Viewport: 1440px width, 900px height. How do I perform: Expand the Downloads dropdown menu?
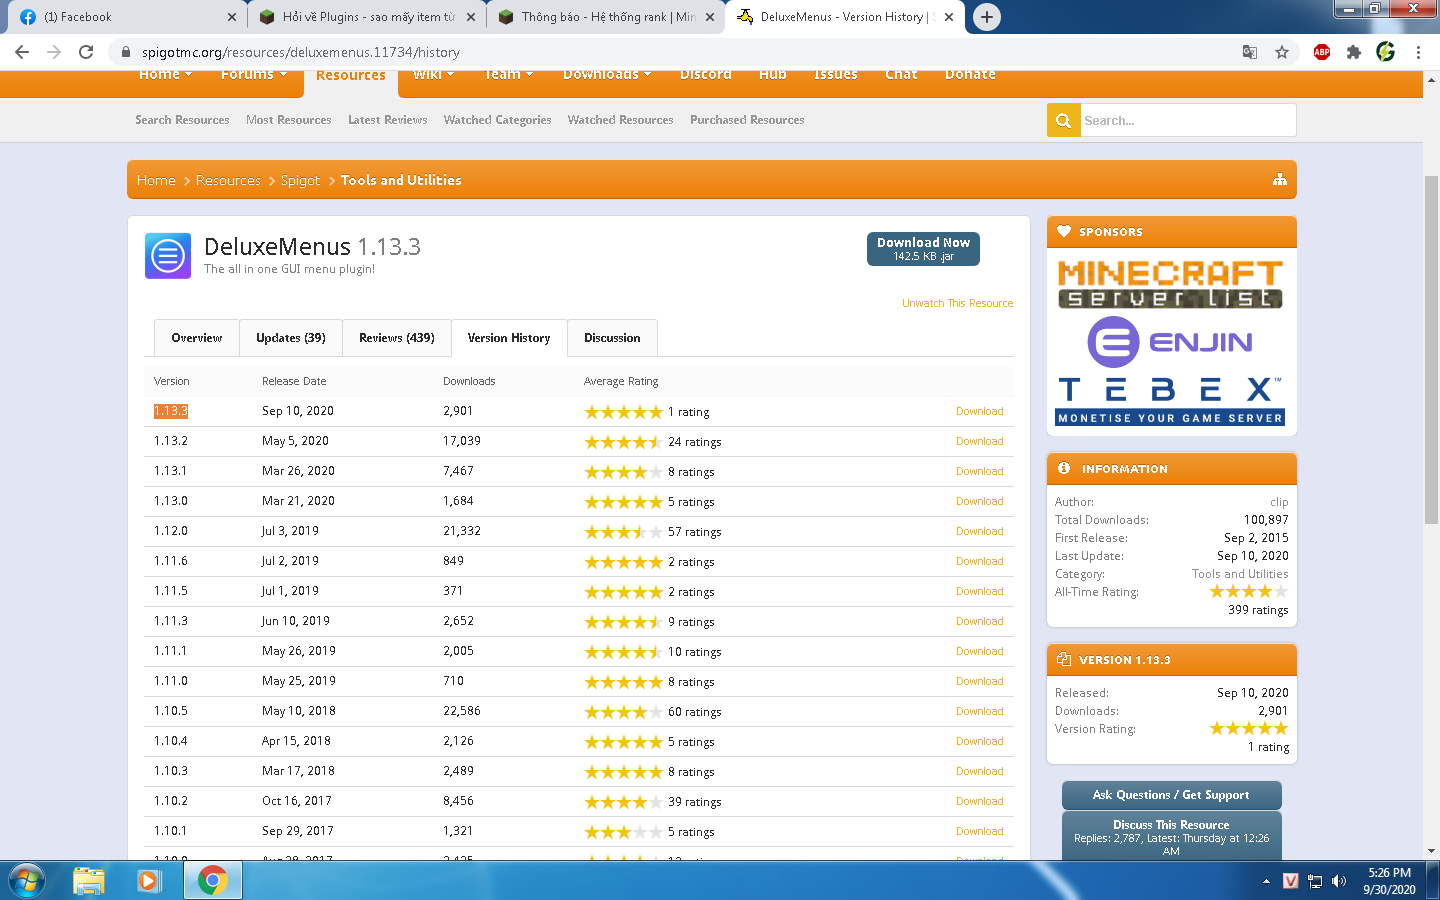(x=607, y=76)
